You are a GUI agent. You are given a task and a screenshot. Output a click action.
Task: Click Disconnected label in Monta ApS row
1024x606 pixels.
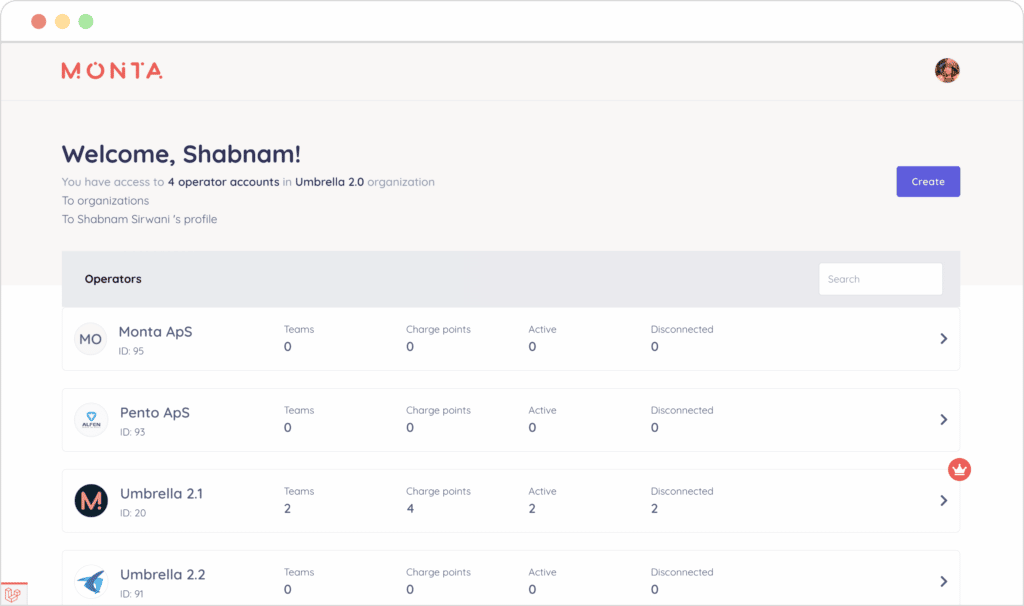[x=682, y=329]
